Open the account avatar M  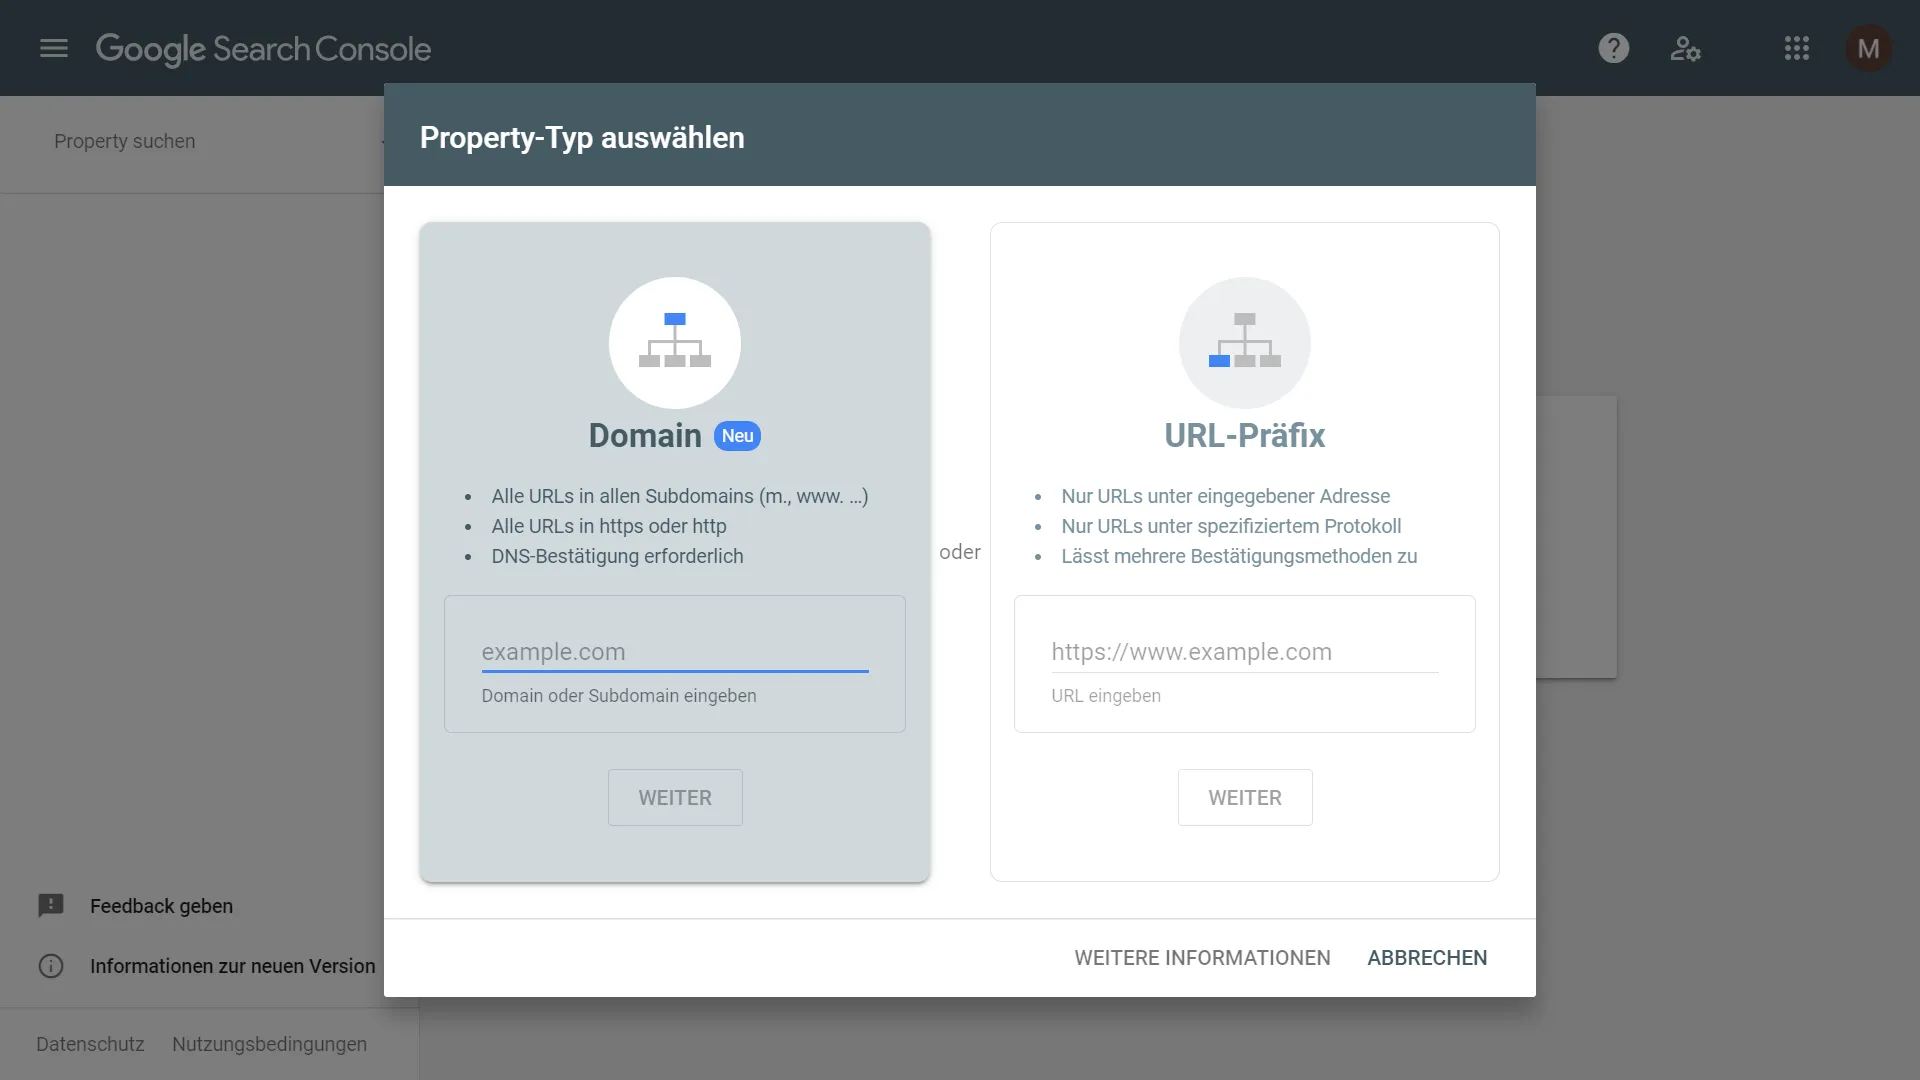coord(1868,48)
